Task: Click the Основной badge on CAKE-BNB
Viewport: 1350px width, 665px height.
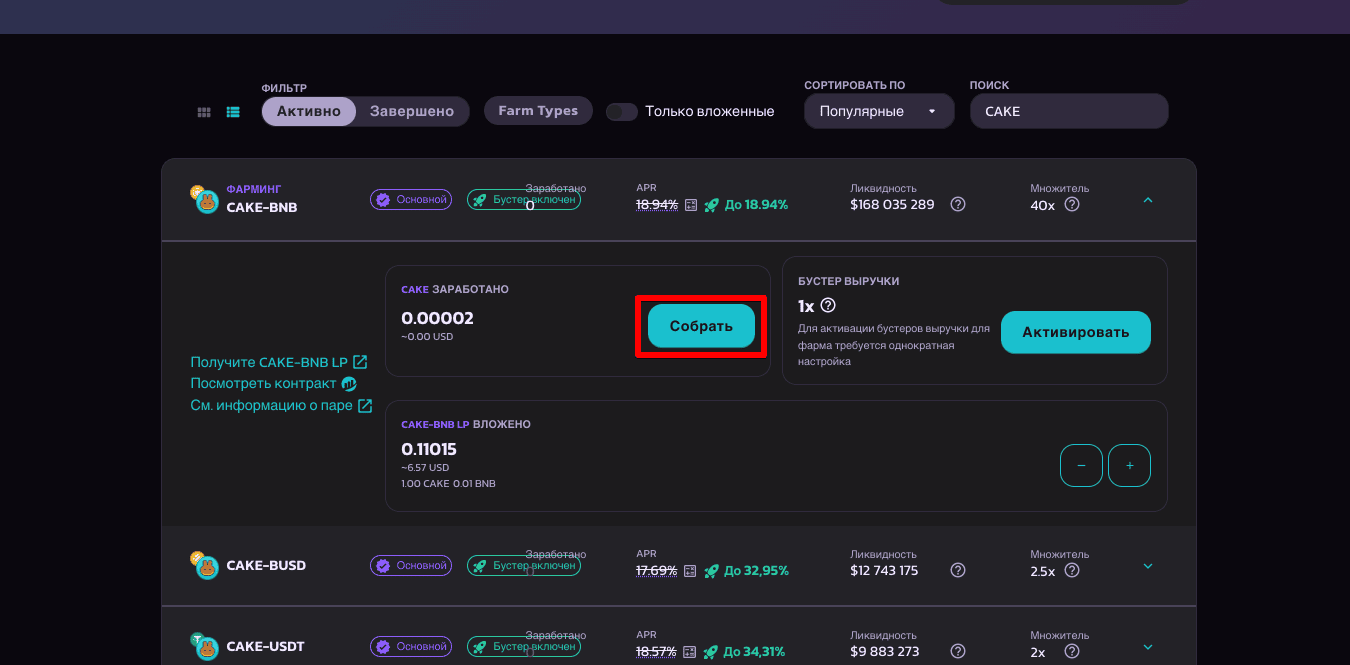Action: coord(411,200)
